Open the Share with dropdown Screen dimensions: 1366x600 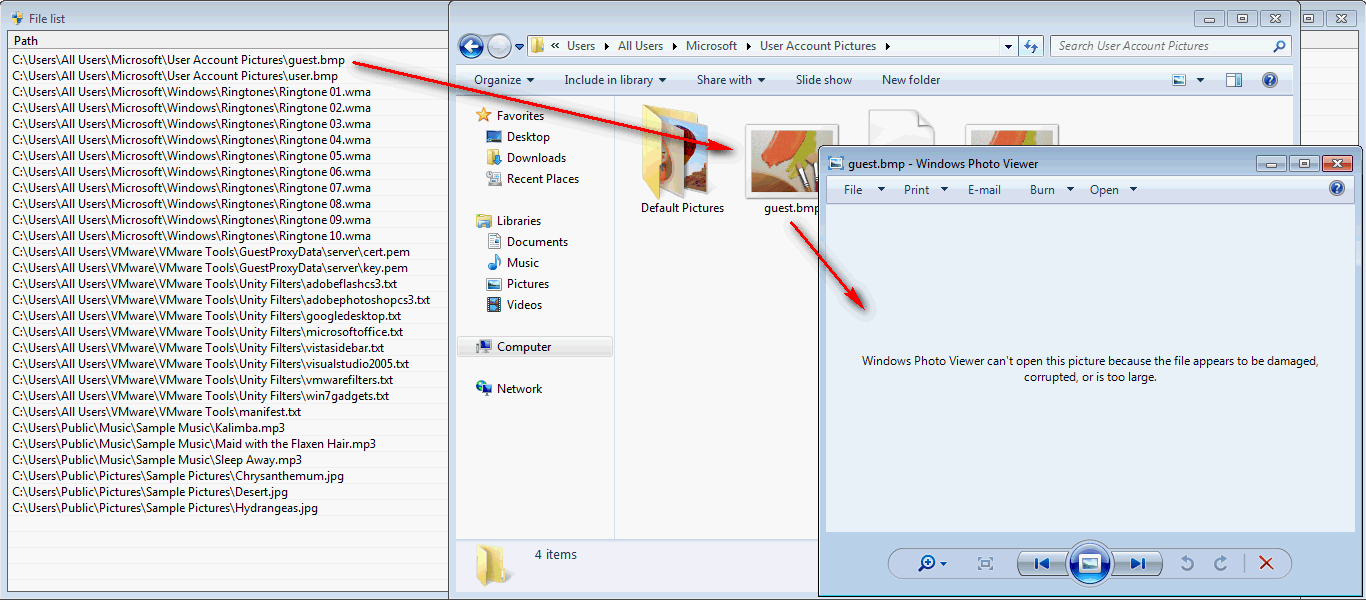[731, 80]
